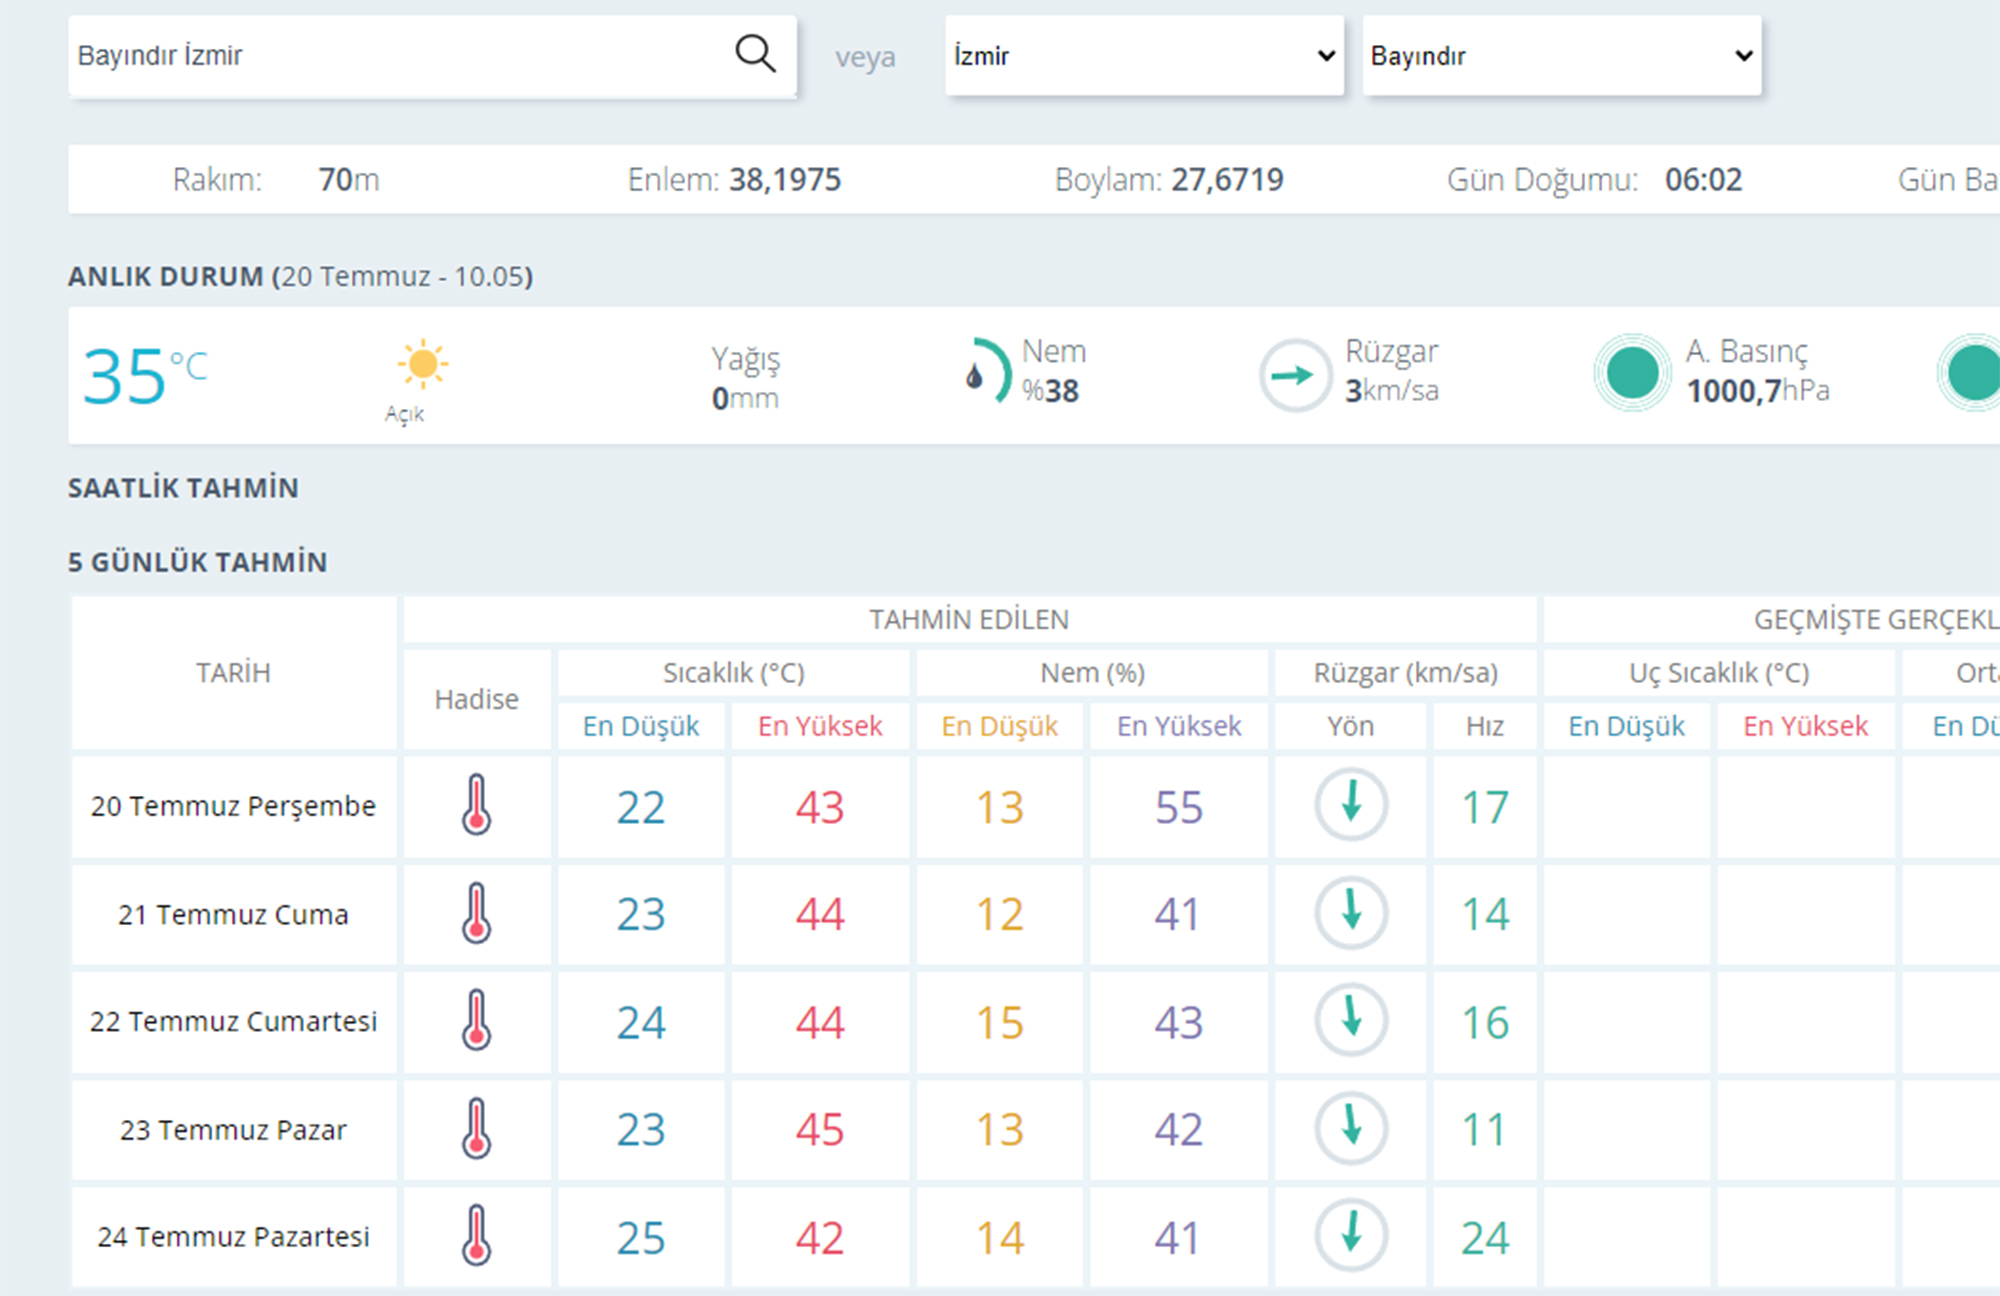The height and width of the screenshot is (1296, 2000).
Task: Click the Hadise column header
Action: click(x=476, y=699)
